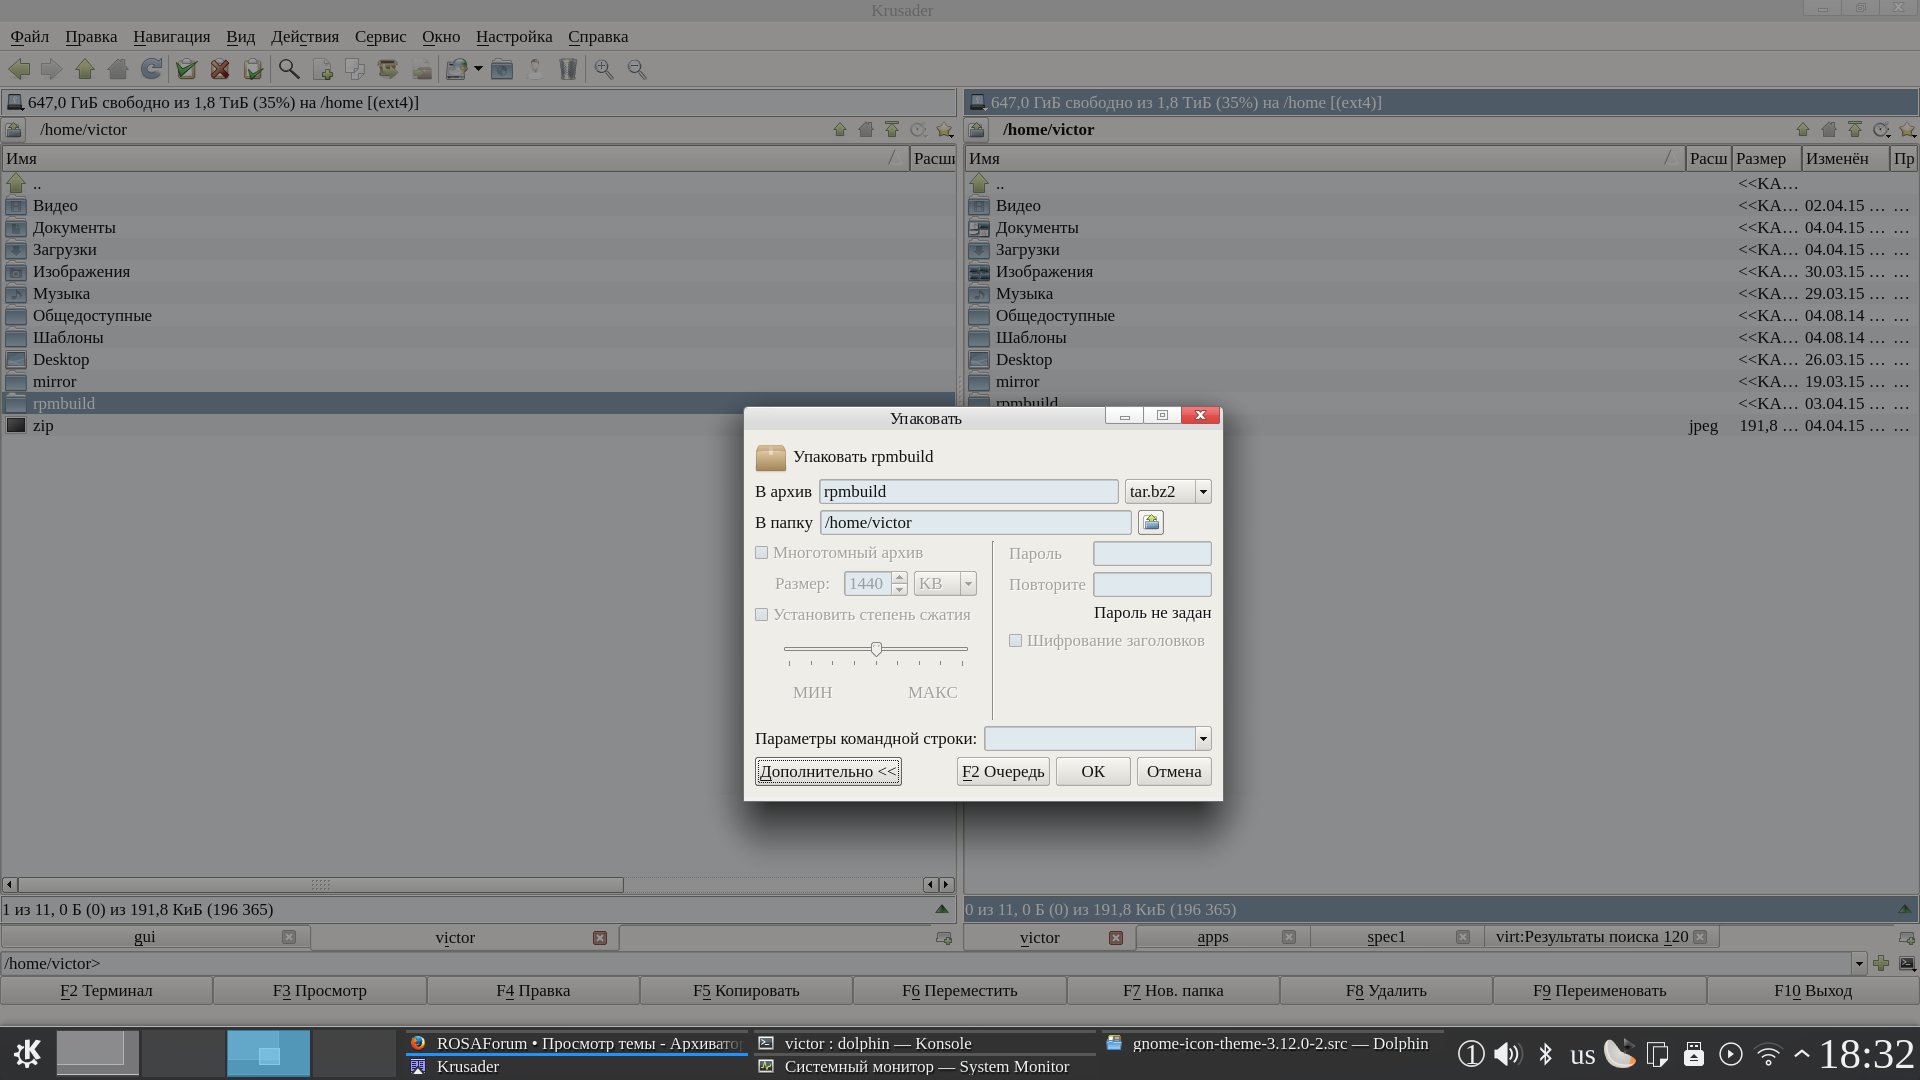This screenshot has width=1920, height=1080.
Task: Click the KDE application launcher icon
Action: [27, 1053]
